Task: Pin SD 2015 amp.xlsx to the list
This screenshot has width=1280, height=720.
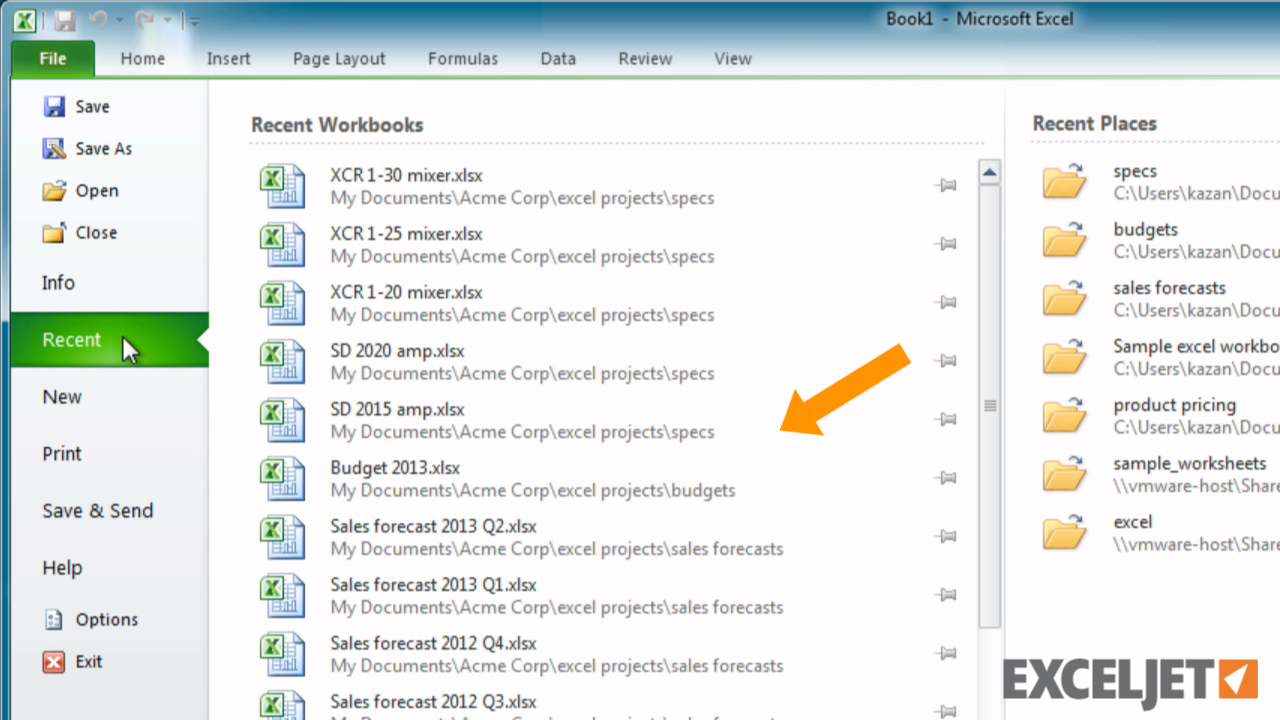Action: tap(946, 419)
